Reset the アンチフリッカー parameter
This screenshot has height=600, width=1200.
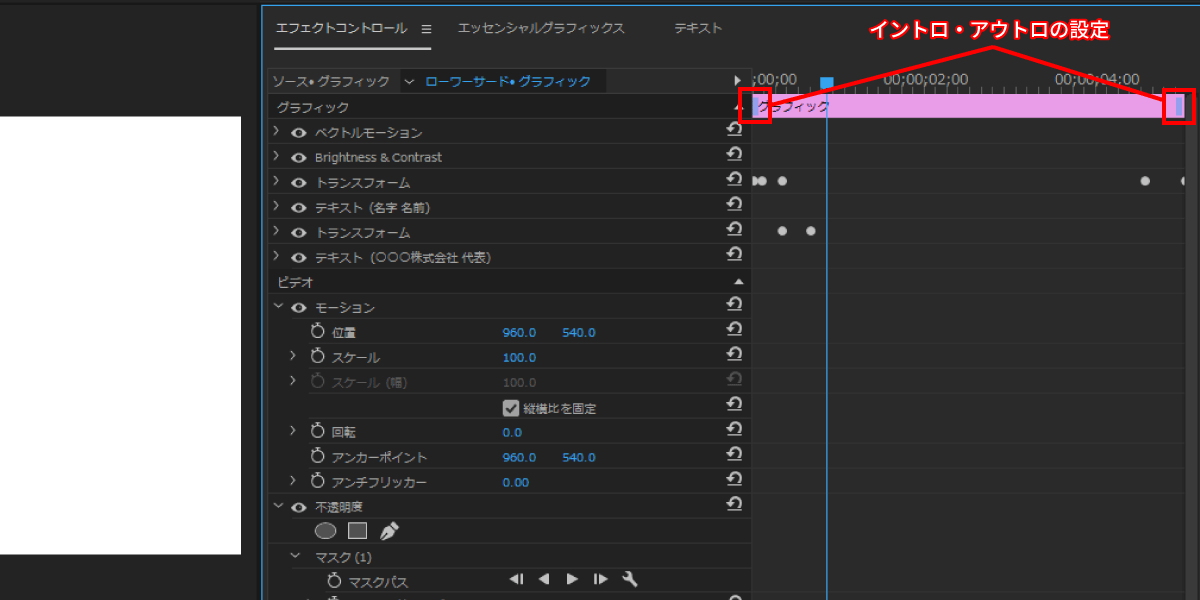click(734, 480)
